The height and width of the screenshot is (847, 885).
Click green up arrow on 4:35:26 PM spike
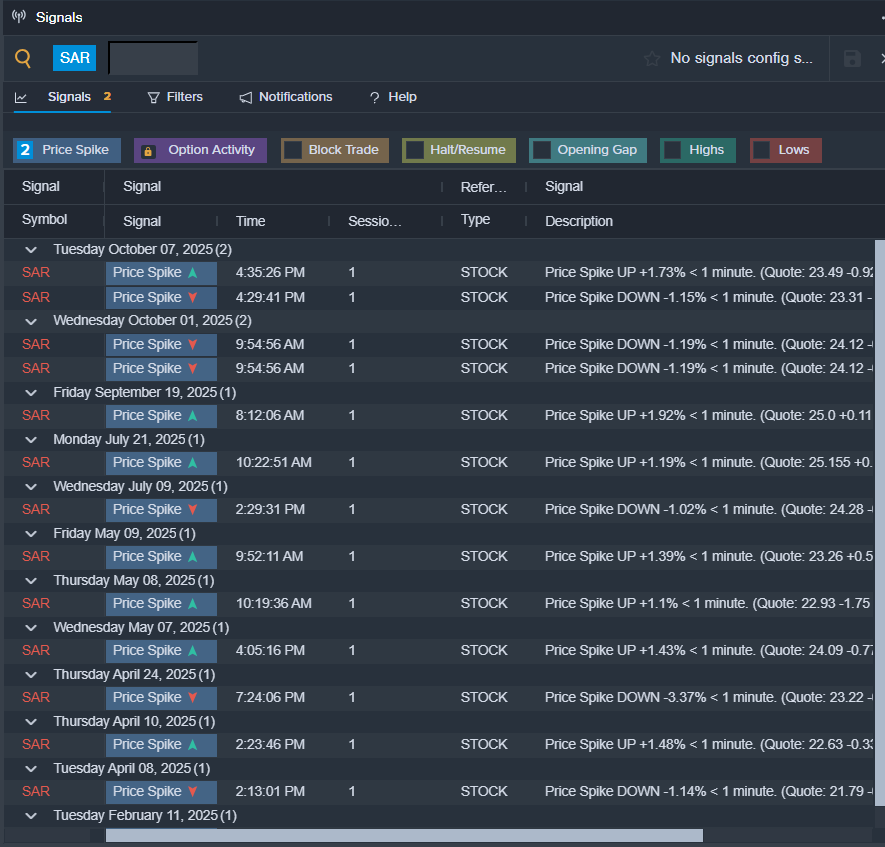[x=193, y=273]
